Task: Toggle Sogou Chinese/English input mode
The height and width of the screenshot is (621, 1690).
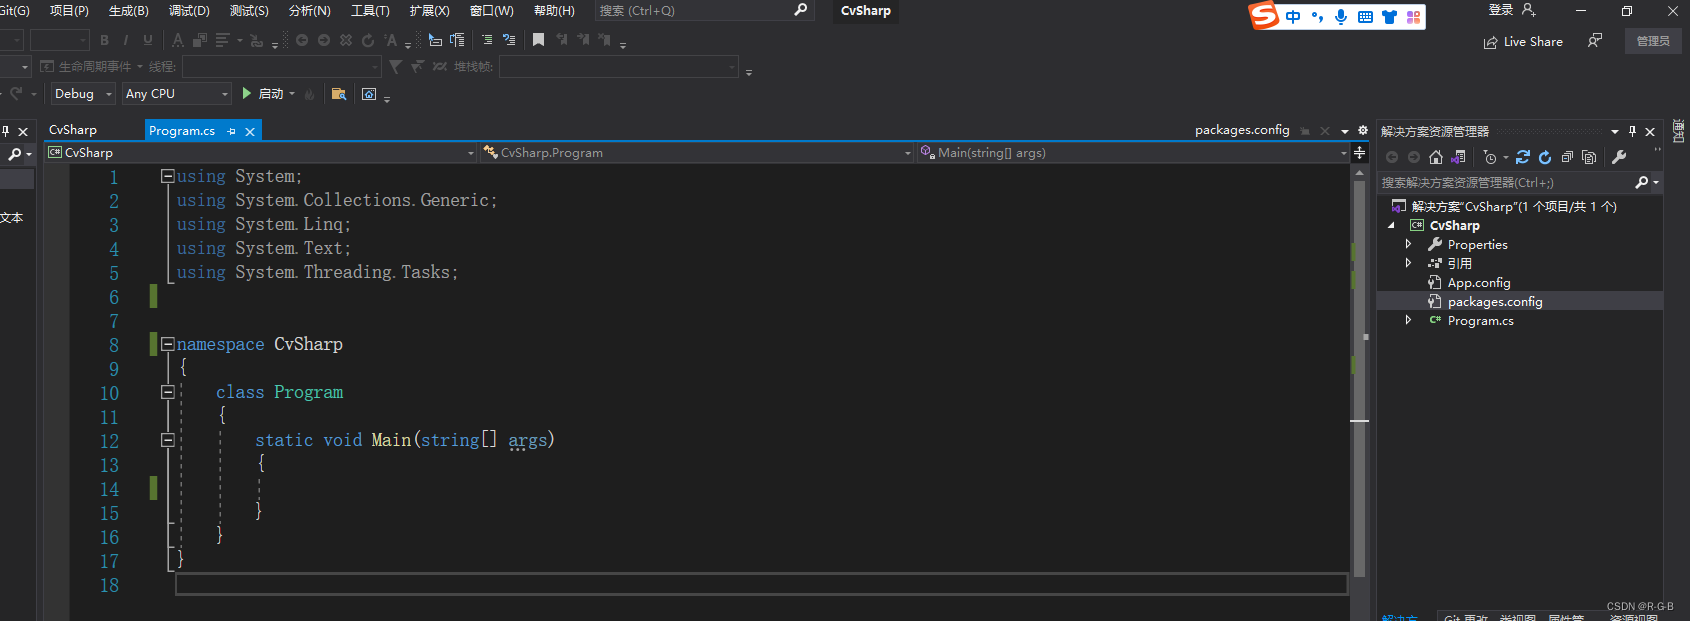Action: pos(1293,17)
